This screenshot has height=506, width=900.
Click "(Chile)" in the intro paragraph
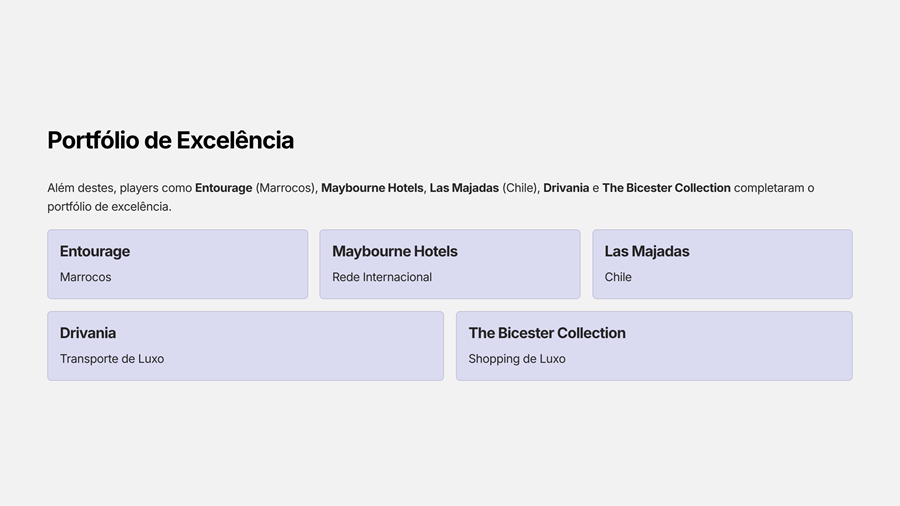[x=520, y=188]
